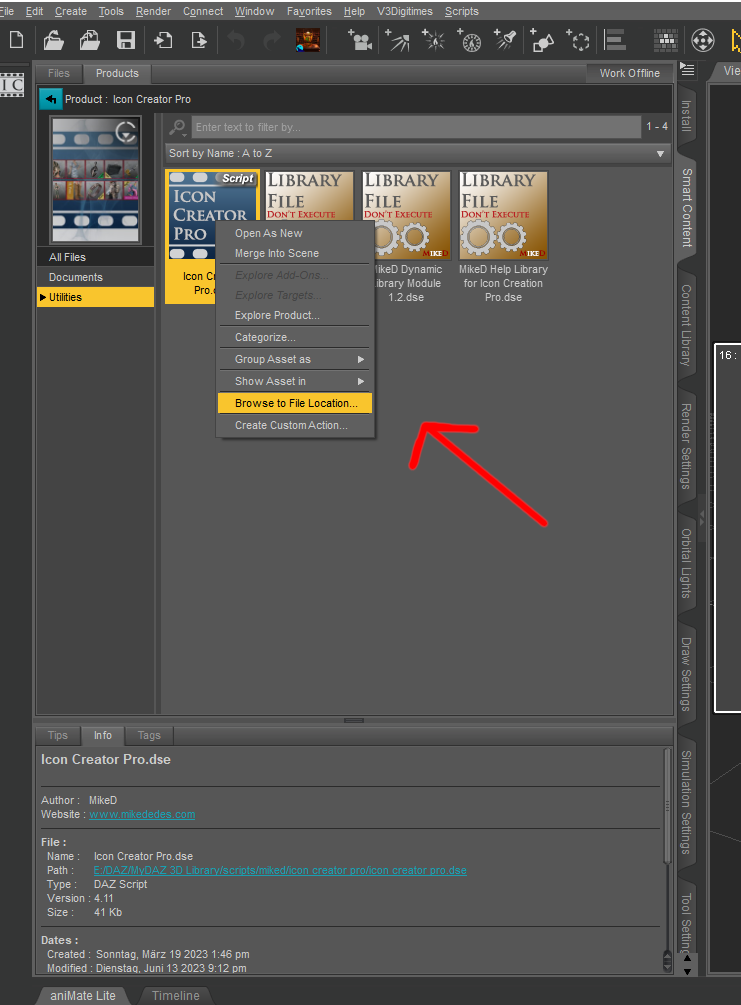Screen dimensions: 741x1005
Task: Select MikeD Help Library file thumbnail
Action: click(503, 215)
